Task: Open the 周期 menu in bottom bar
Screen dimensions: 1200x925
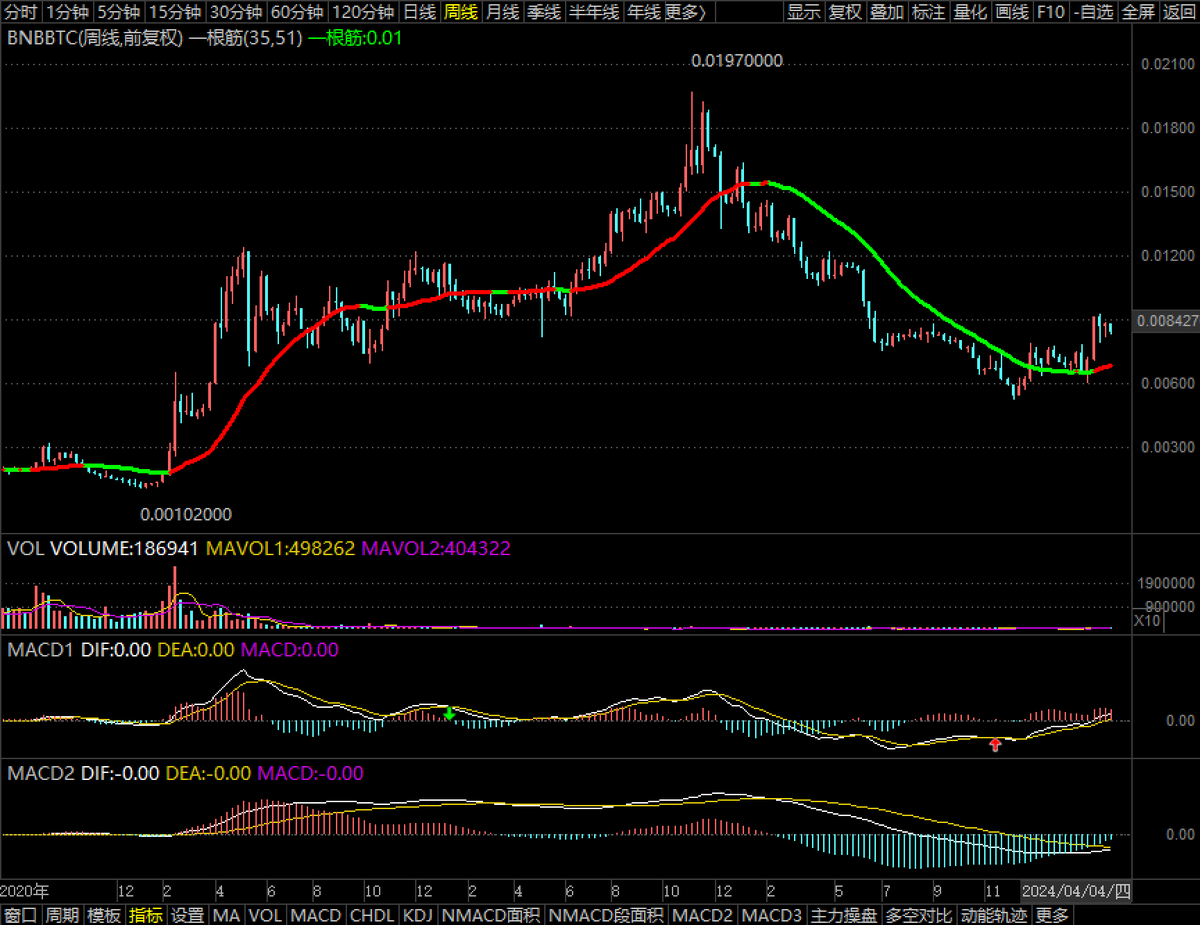Action: pos(62,915)
